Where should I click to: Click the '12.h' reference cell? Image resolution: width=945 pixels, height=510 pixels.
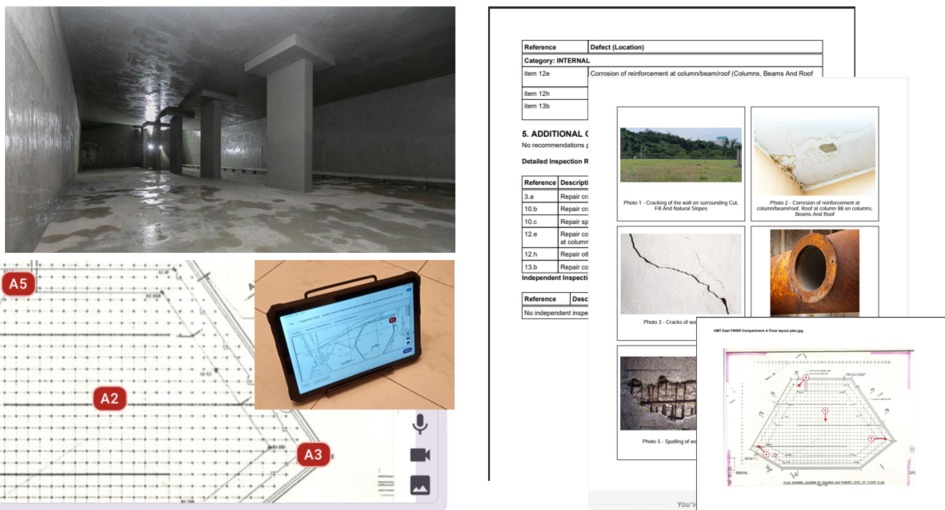(x=540, y=254)
